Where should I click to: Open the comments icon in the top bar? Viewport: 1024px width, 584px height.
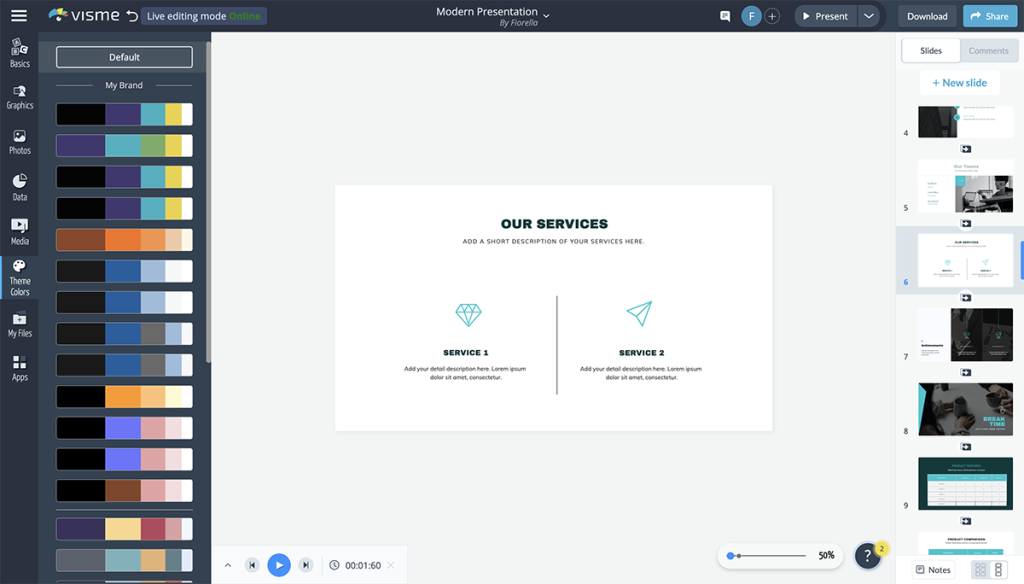[x=724, y=16]
